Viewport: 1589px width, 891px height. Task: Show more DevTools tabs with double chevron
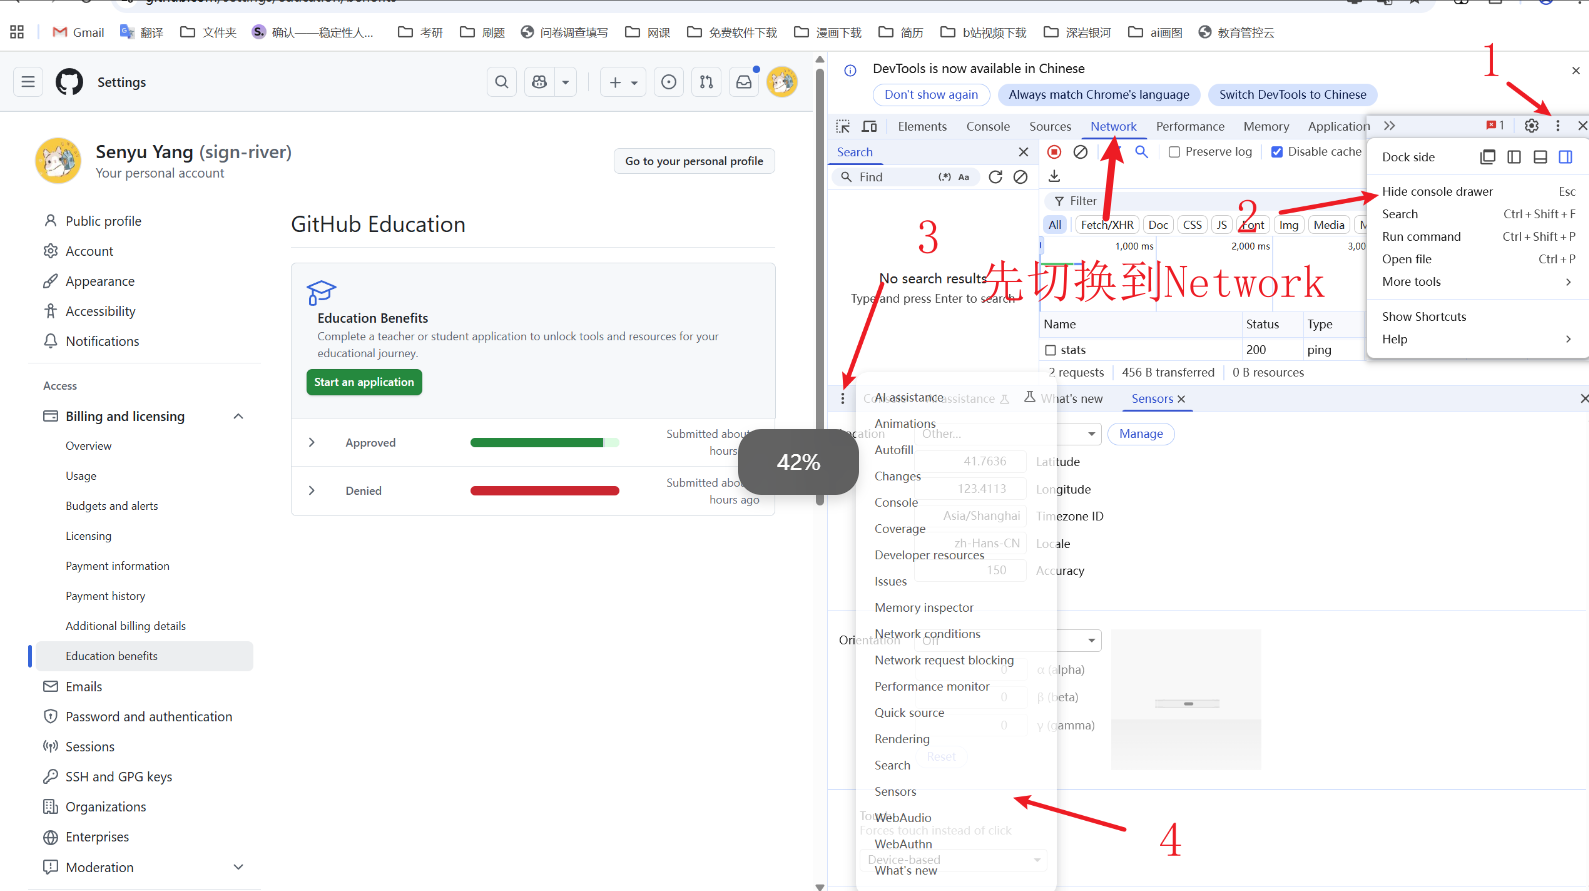(1389, 126)
